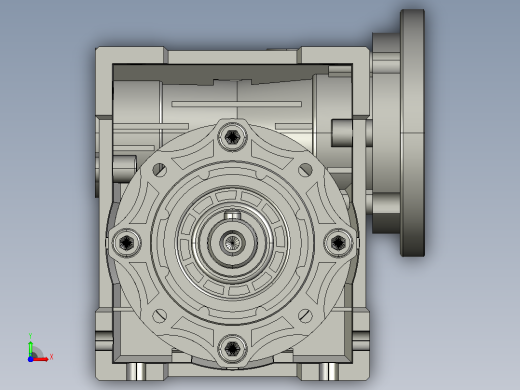Select the cylindrical boss on the housing's right wall
This screenshot has height=390, width=520.
pos(342,133)
